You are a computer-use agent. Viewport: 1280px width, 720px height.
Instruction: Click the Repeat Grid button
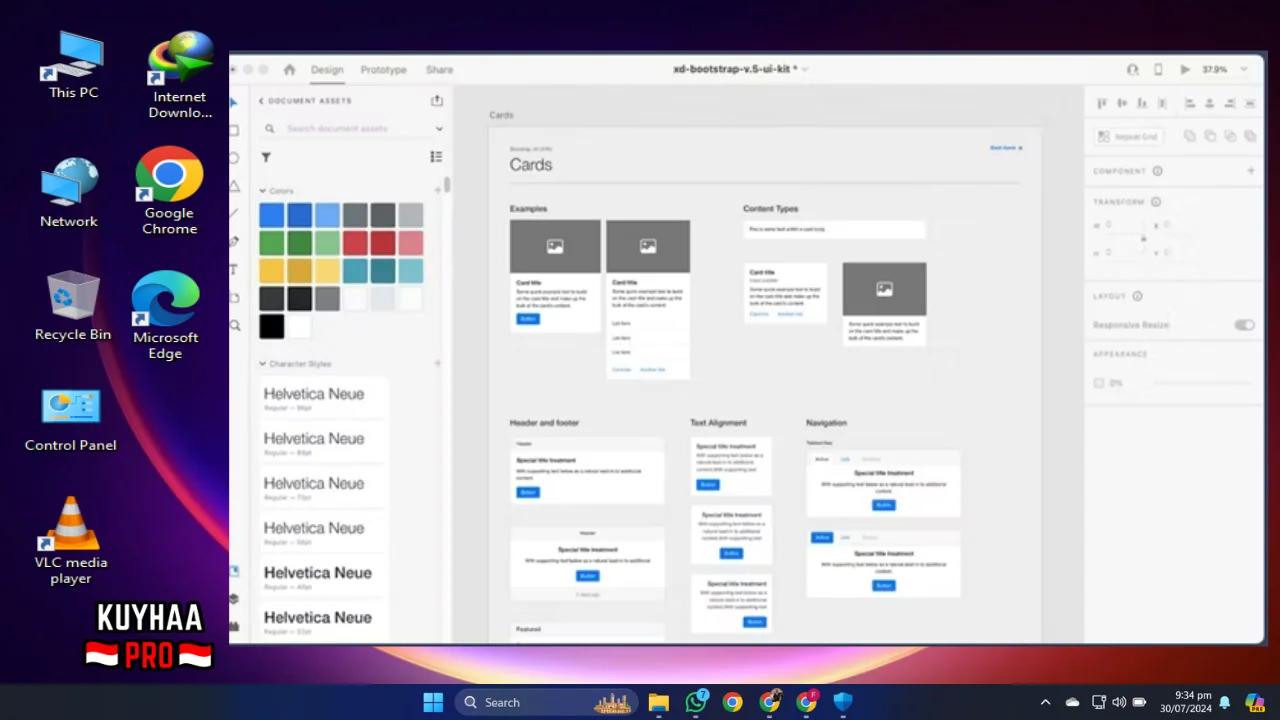1129,137
